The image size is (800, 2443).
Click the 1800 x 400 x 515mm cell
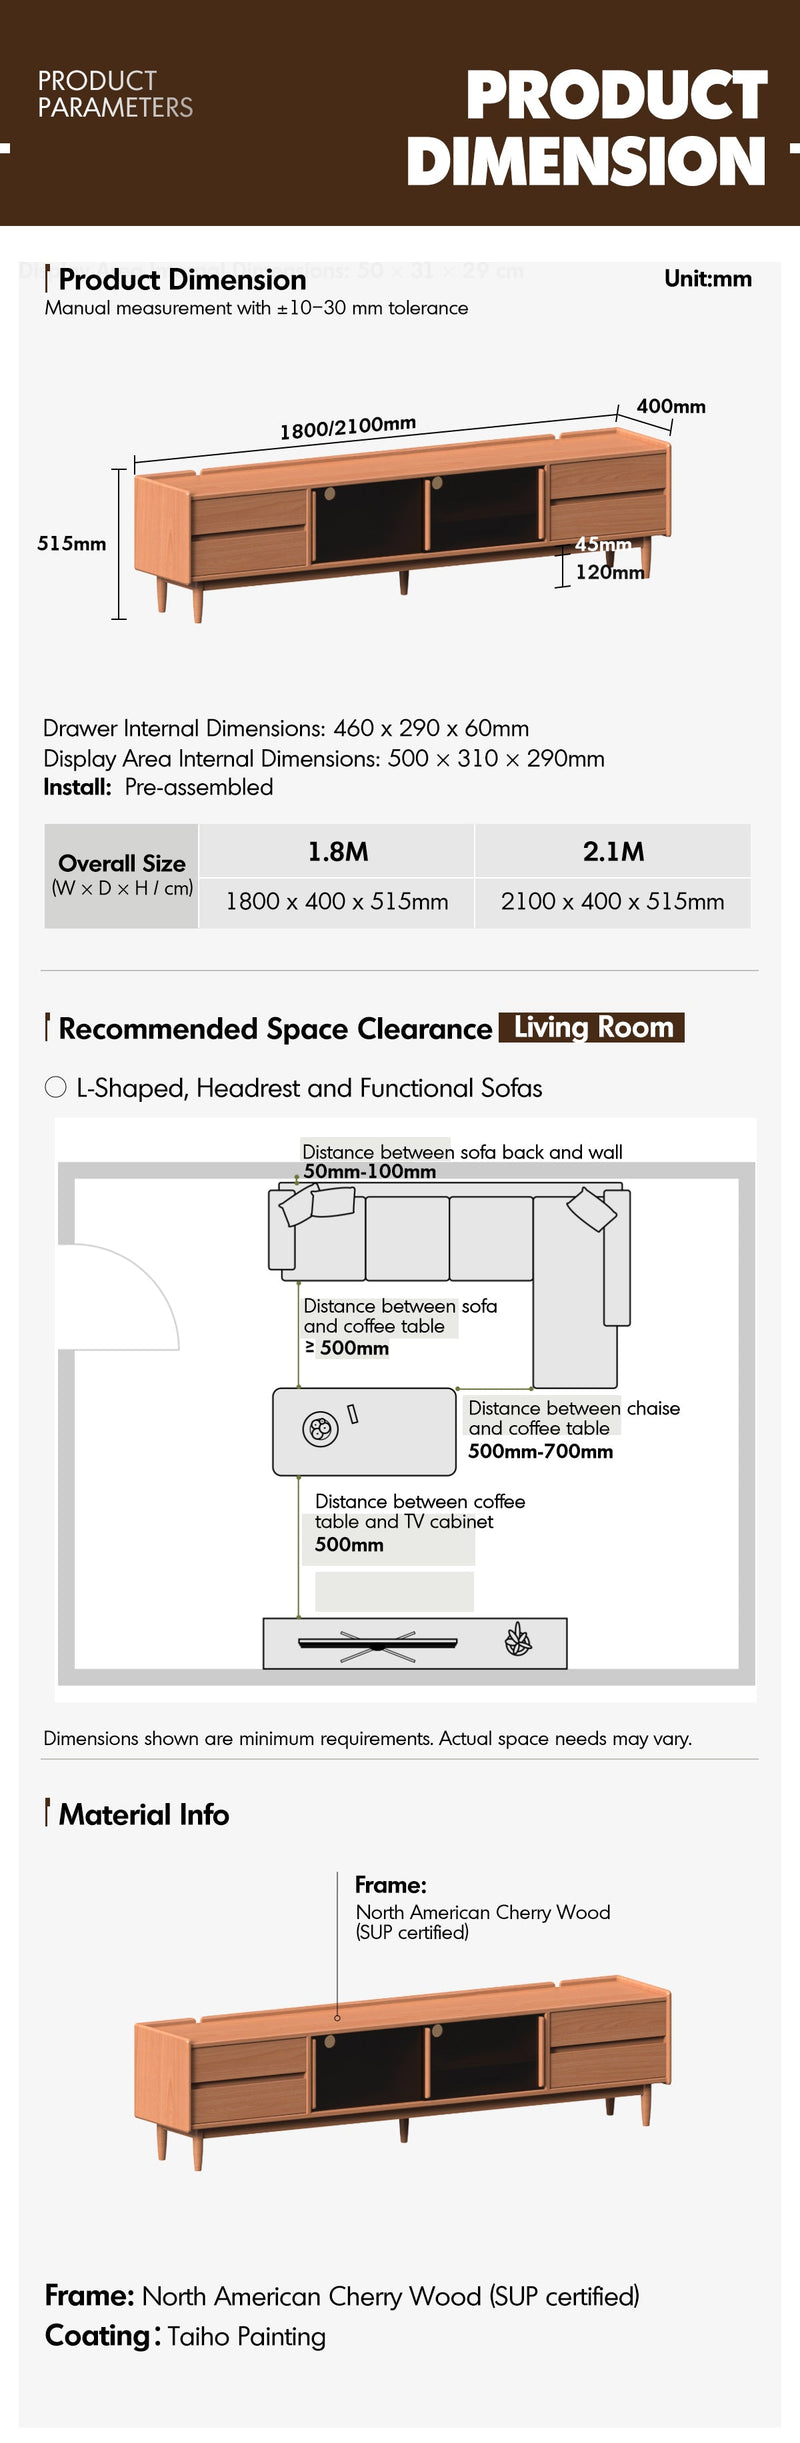[337, 902]
